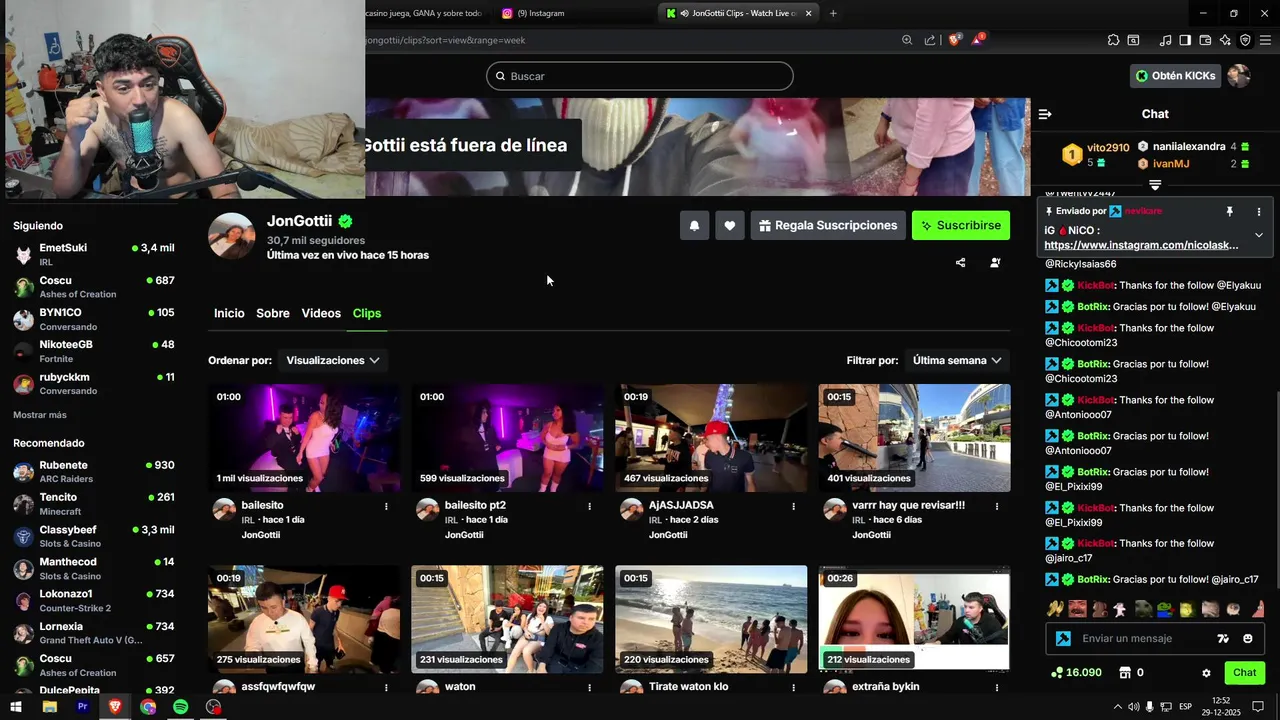
Task: Click the Buscar search field
Action: [x=640, y=76]
